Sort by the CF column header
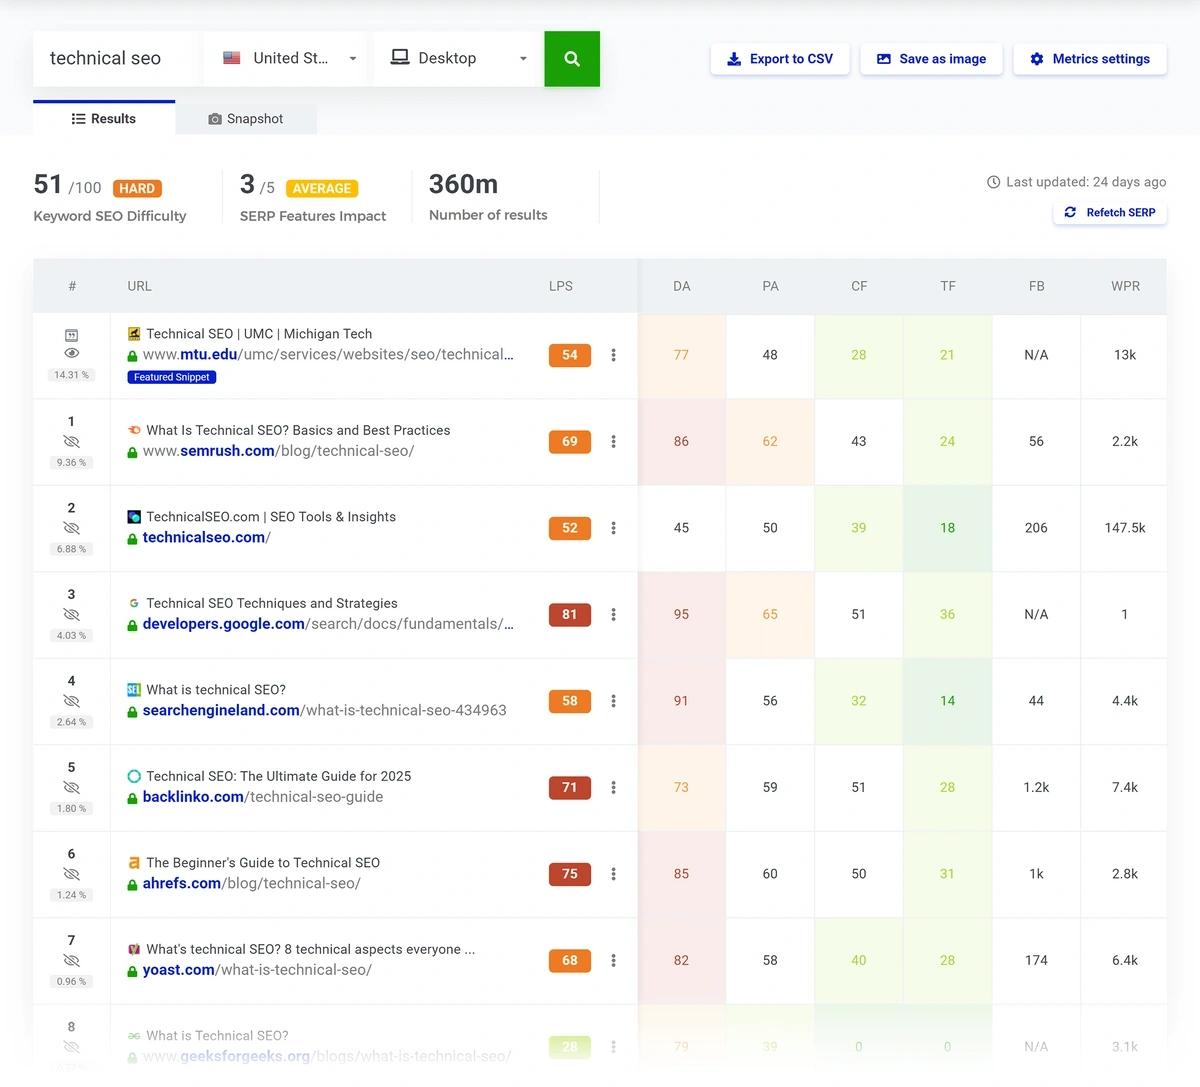The image size is (1200, 1087). [859, 286]
